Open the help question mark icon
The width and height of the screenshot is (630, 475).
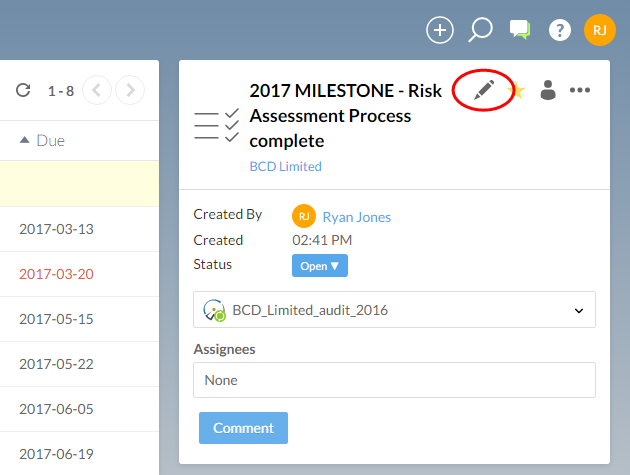560,30
